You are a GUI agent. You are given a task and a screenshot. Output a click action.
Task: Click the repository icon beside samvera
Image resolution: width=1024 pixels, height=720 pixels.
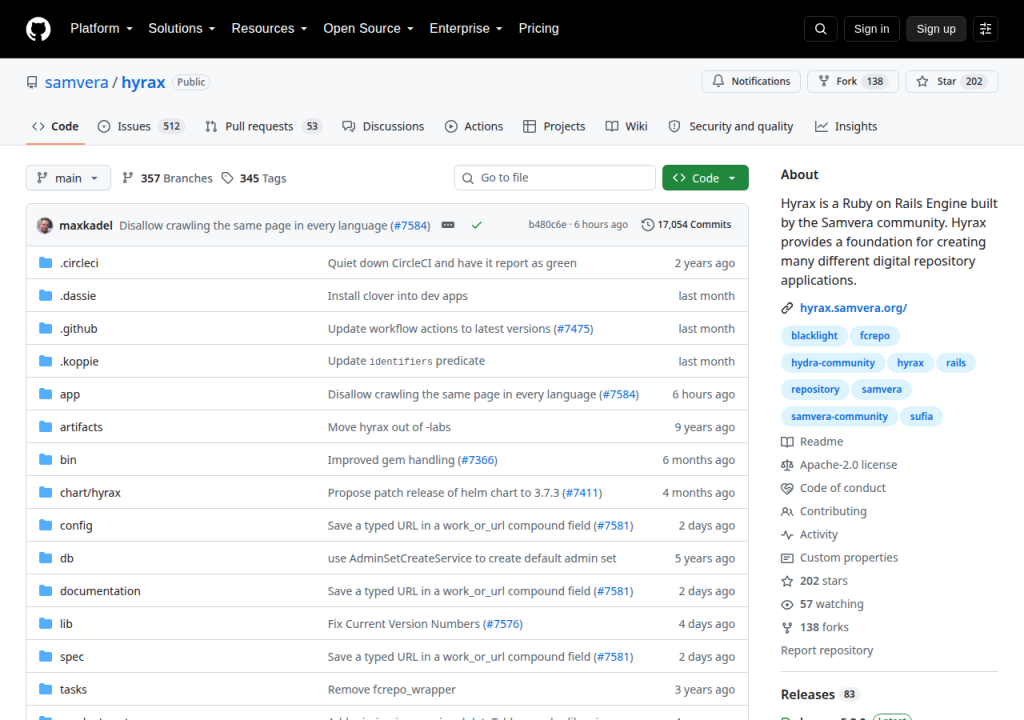[32, 82]
